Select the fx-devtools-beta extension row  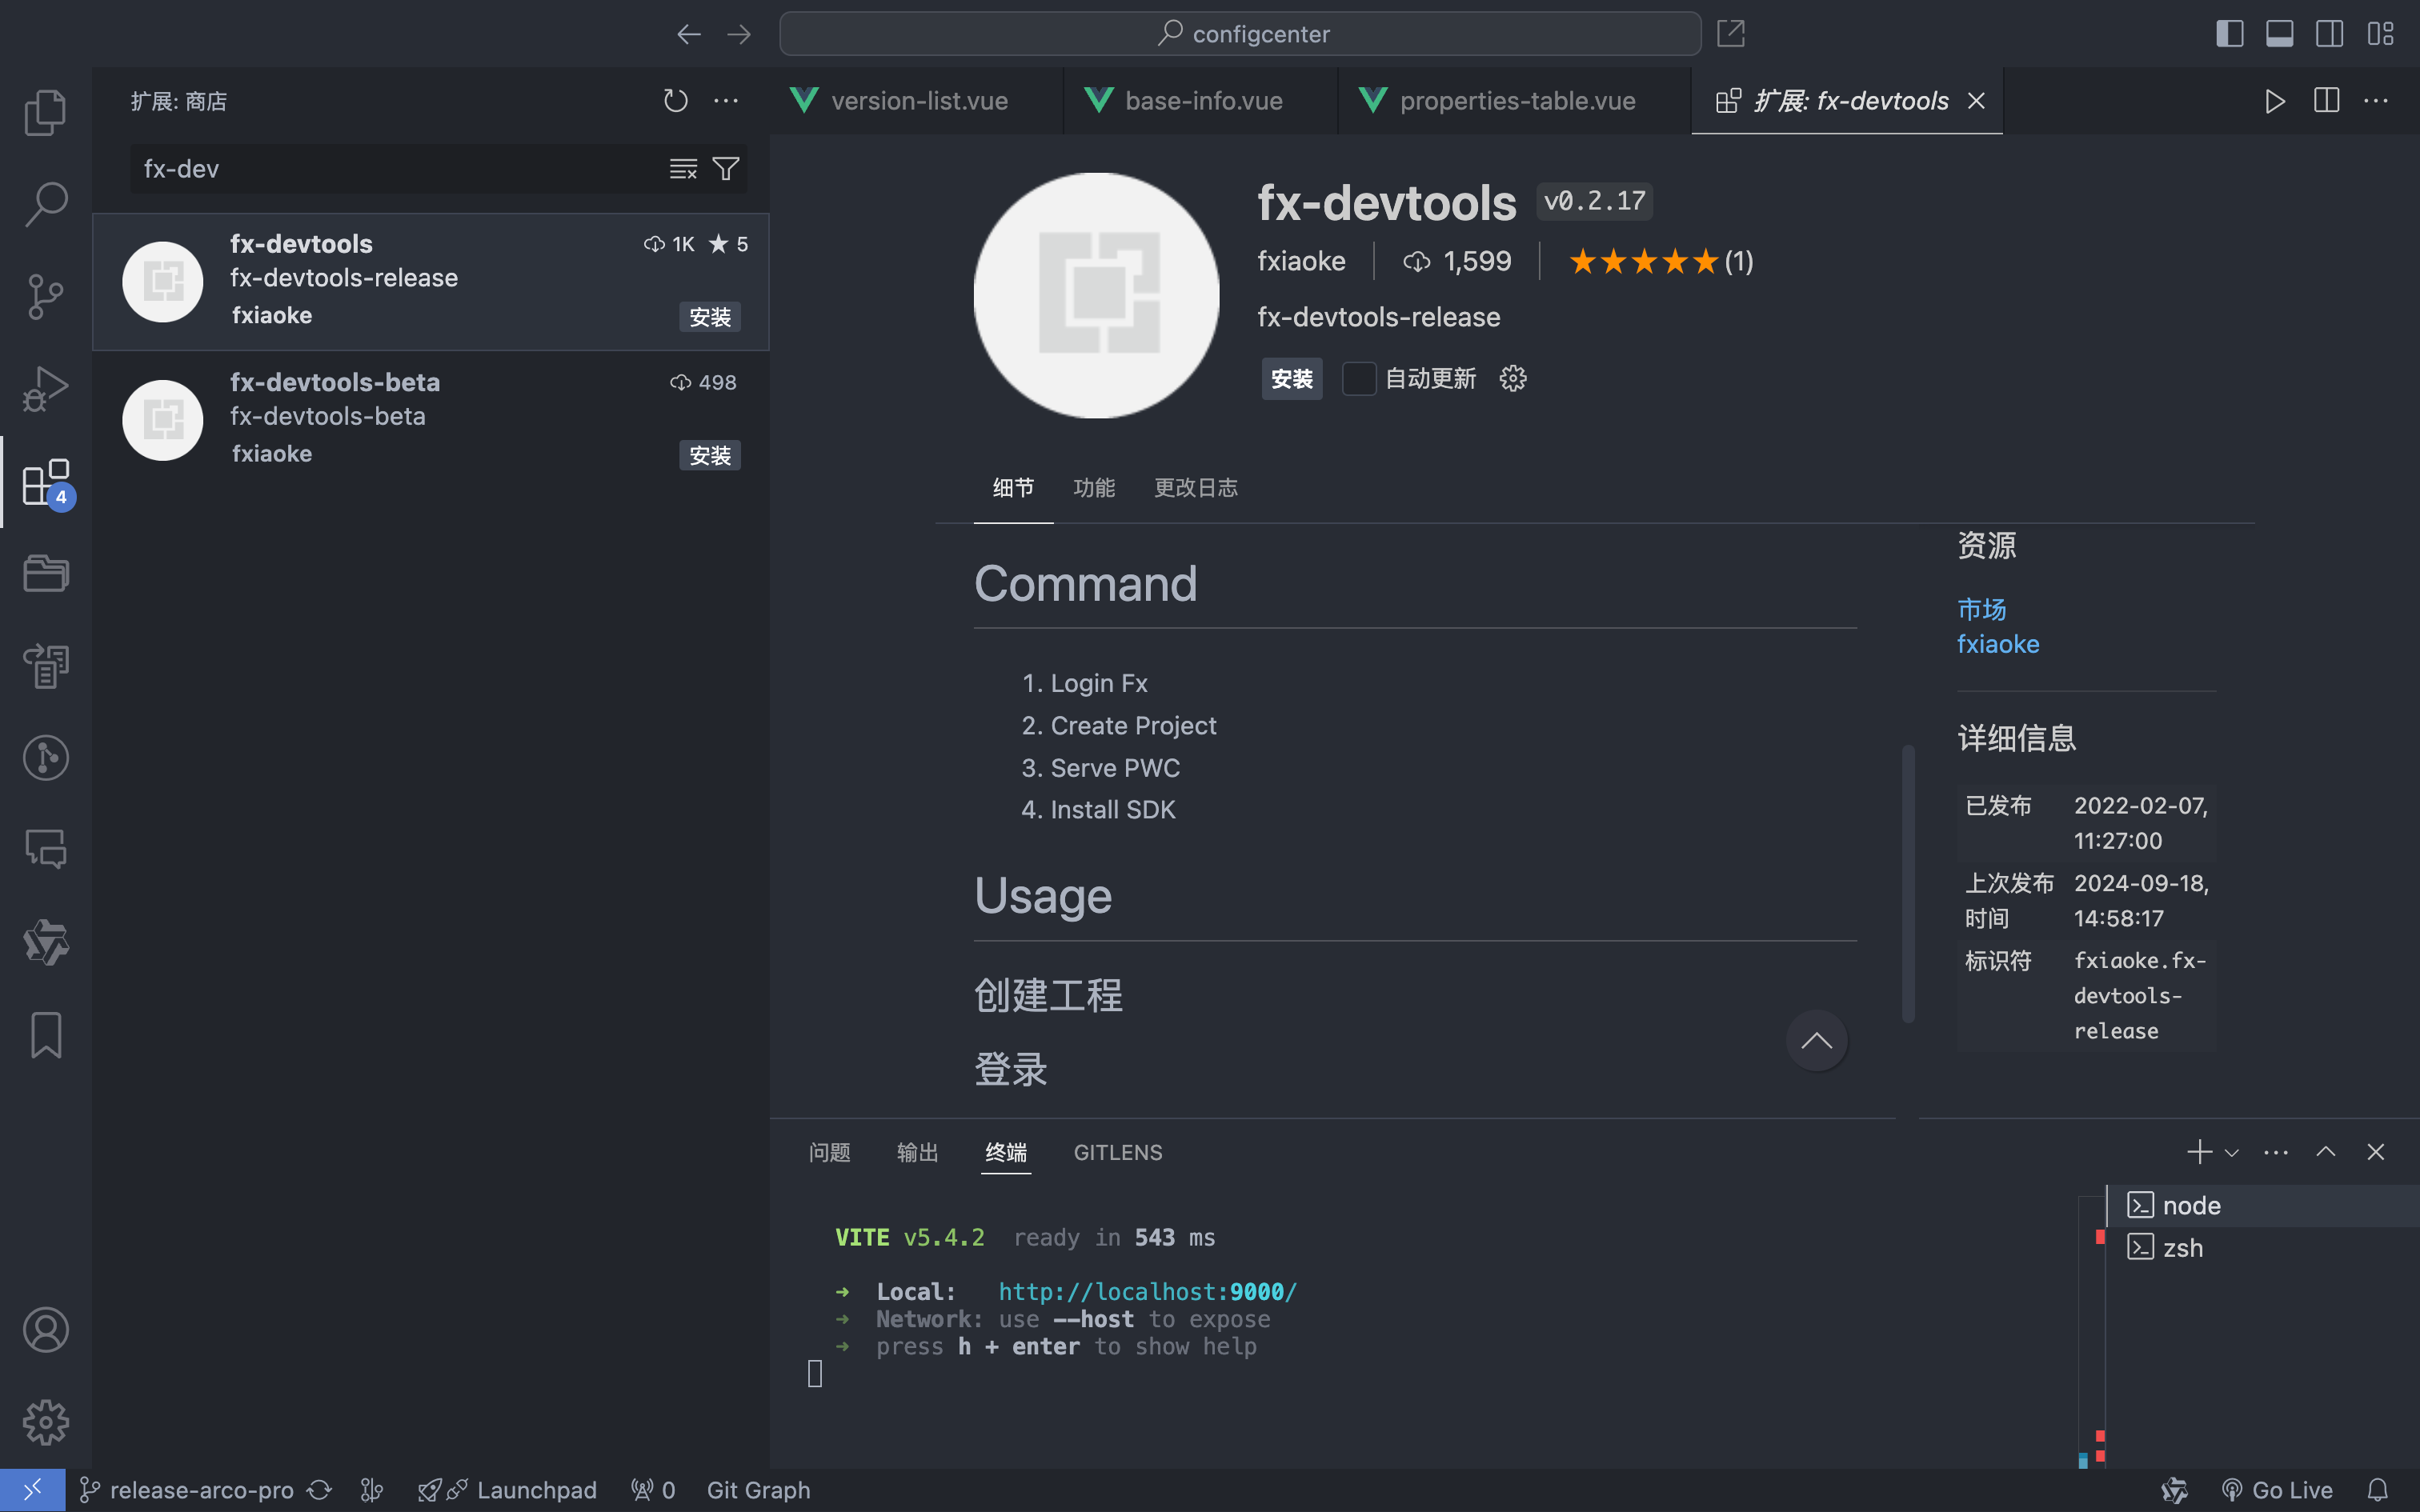pyautogui.click(x=431, y=419)
